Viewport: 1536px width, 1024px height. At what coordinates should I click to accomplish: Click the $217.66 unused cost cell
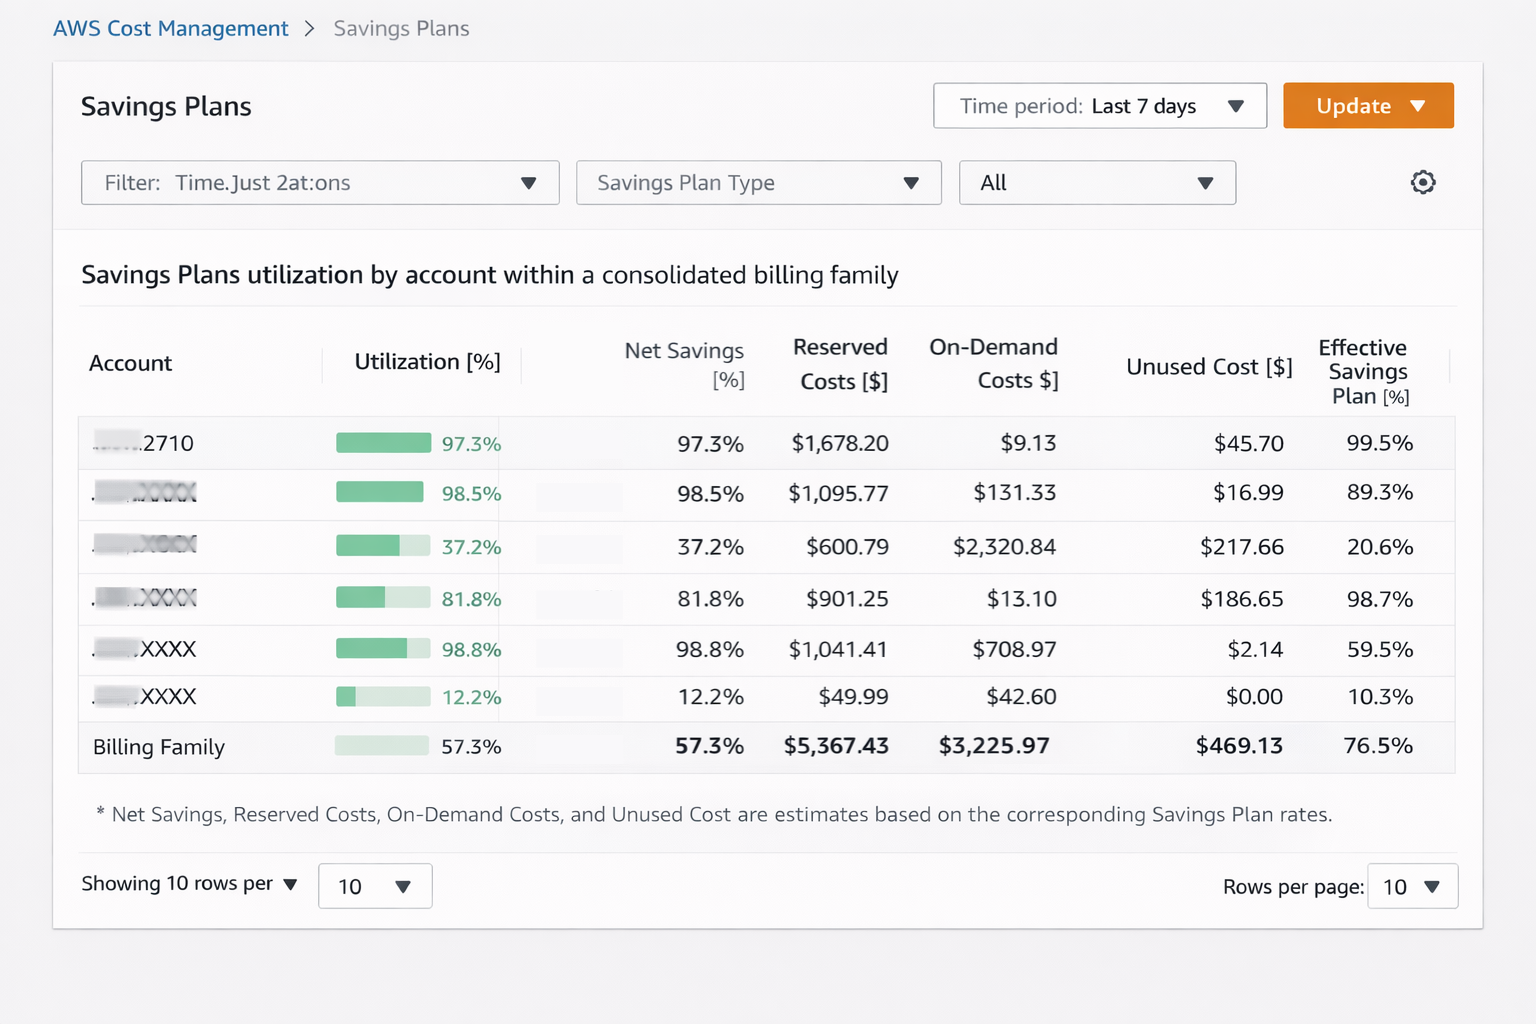(x=1242, y=547)
